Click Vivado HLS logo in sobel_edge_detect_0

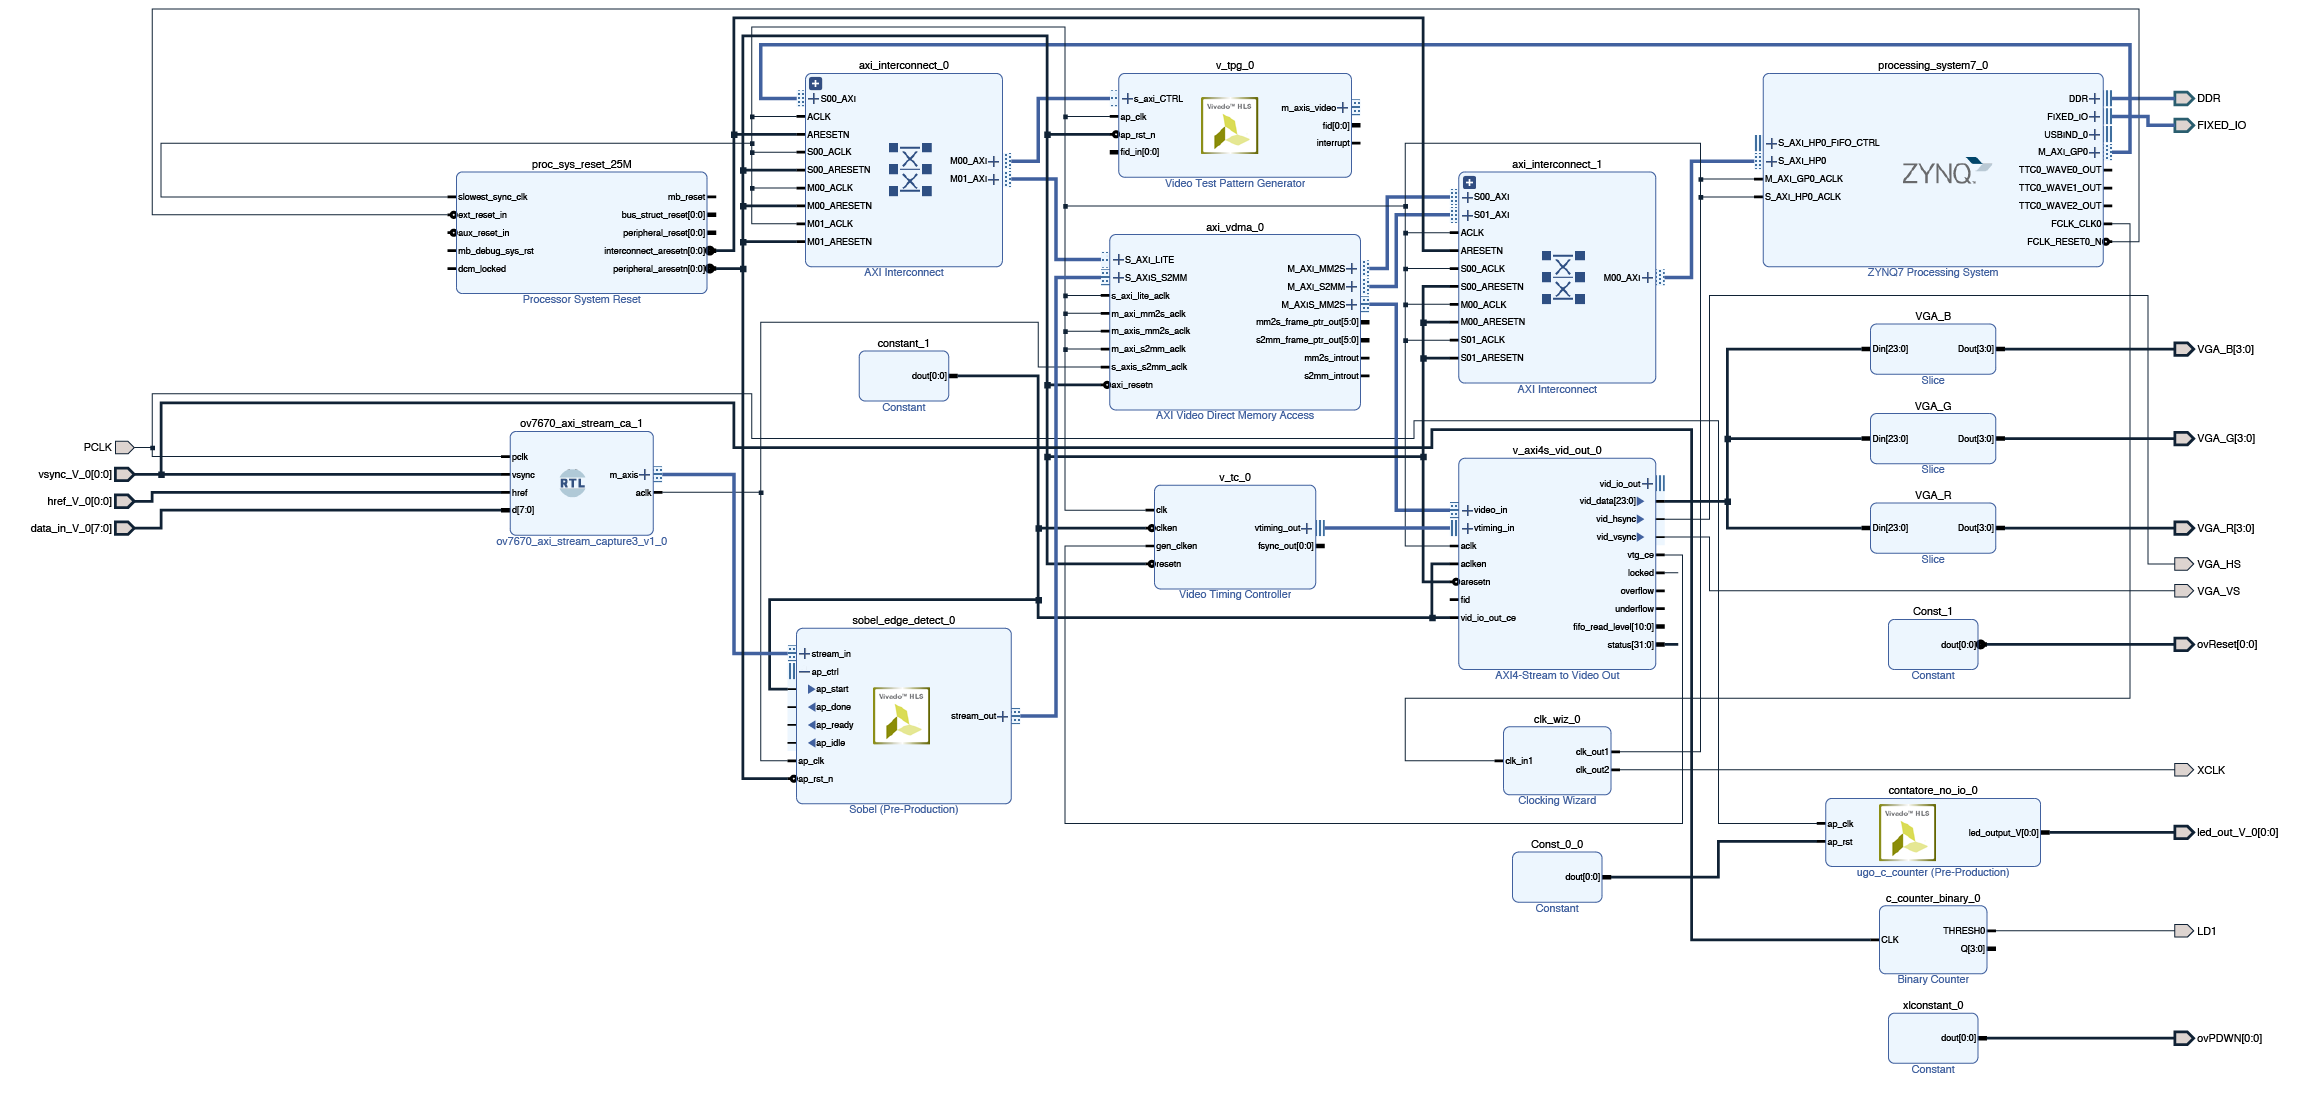(x=901, y=716)
